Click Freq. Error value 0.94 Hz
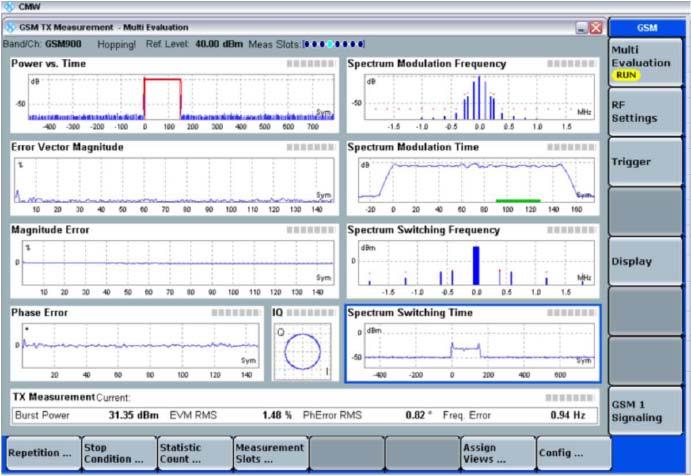 pyautogui.click(x=568, y=416)
